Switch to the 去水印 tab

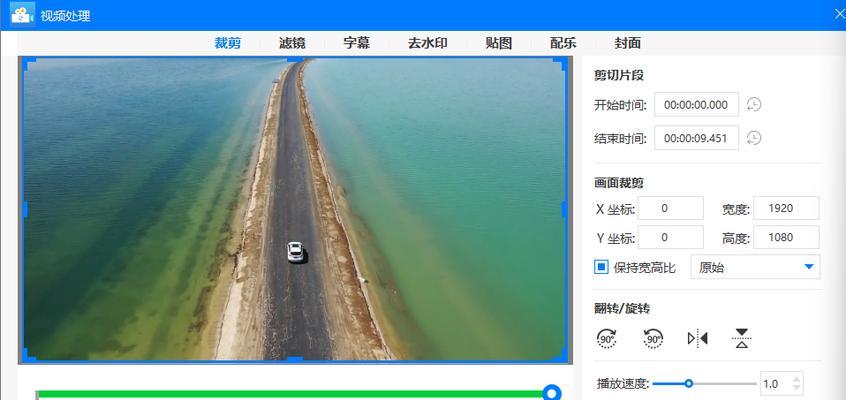[427, 43]
